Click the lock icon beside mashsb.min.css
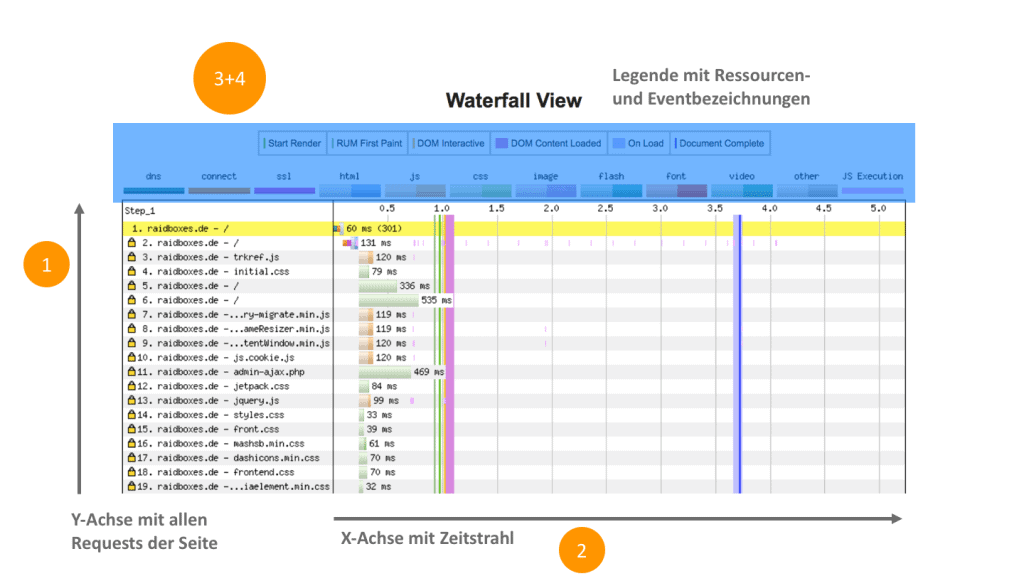This screenshot has width=1024, height=576. tap(131, 443)
